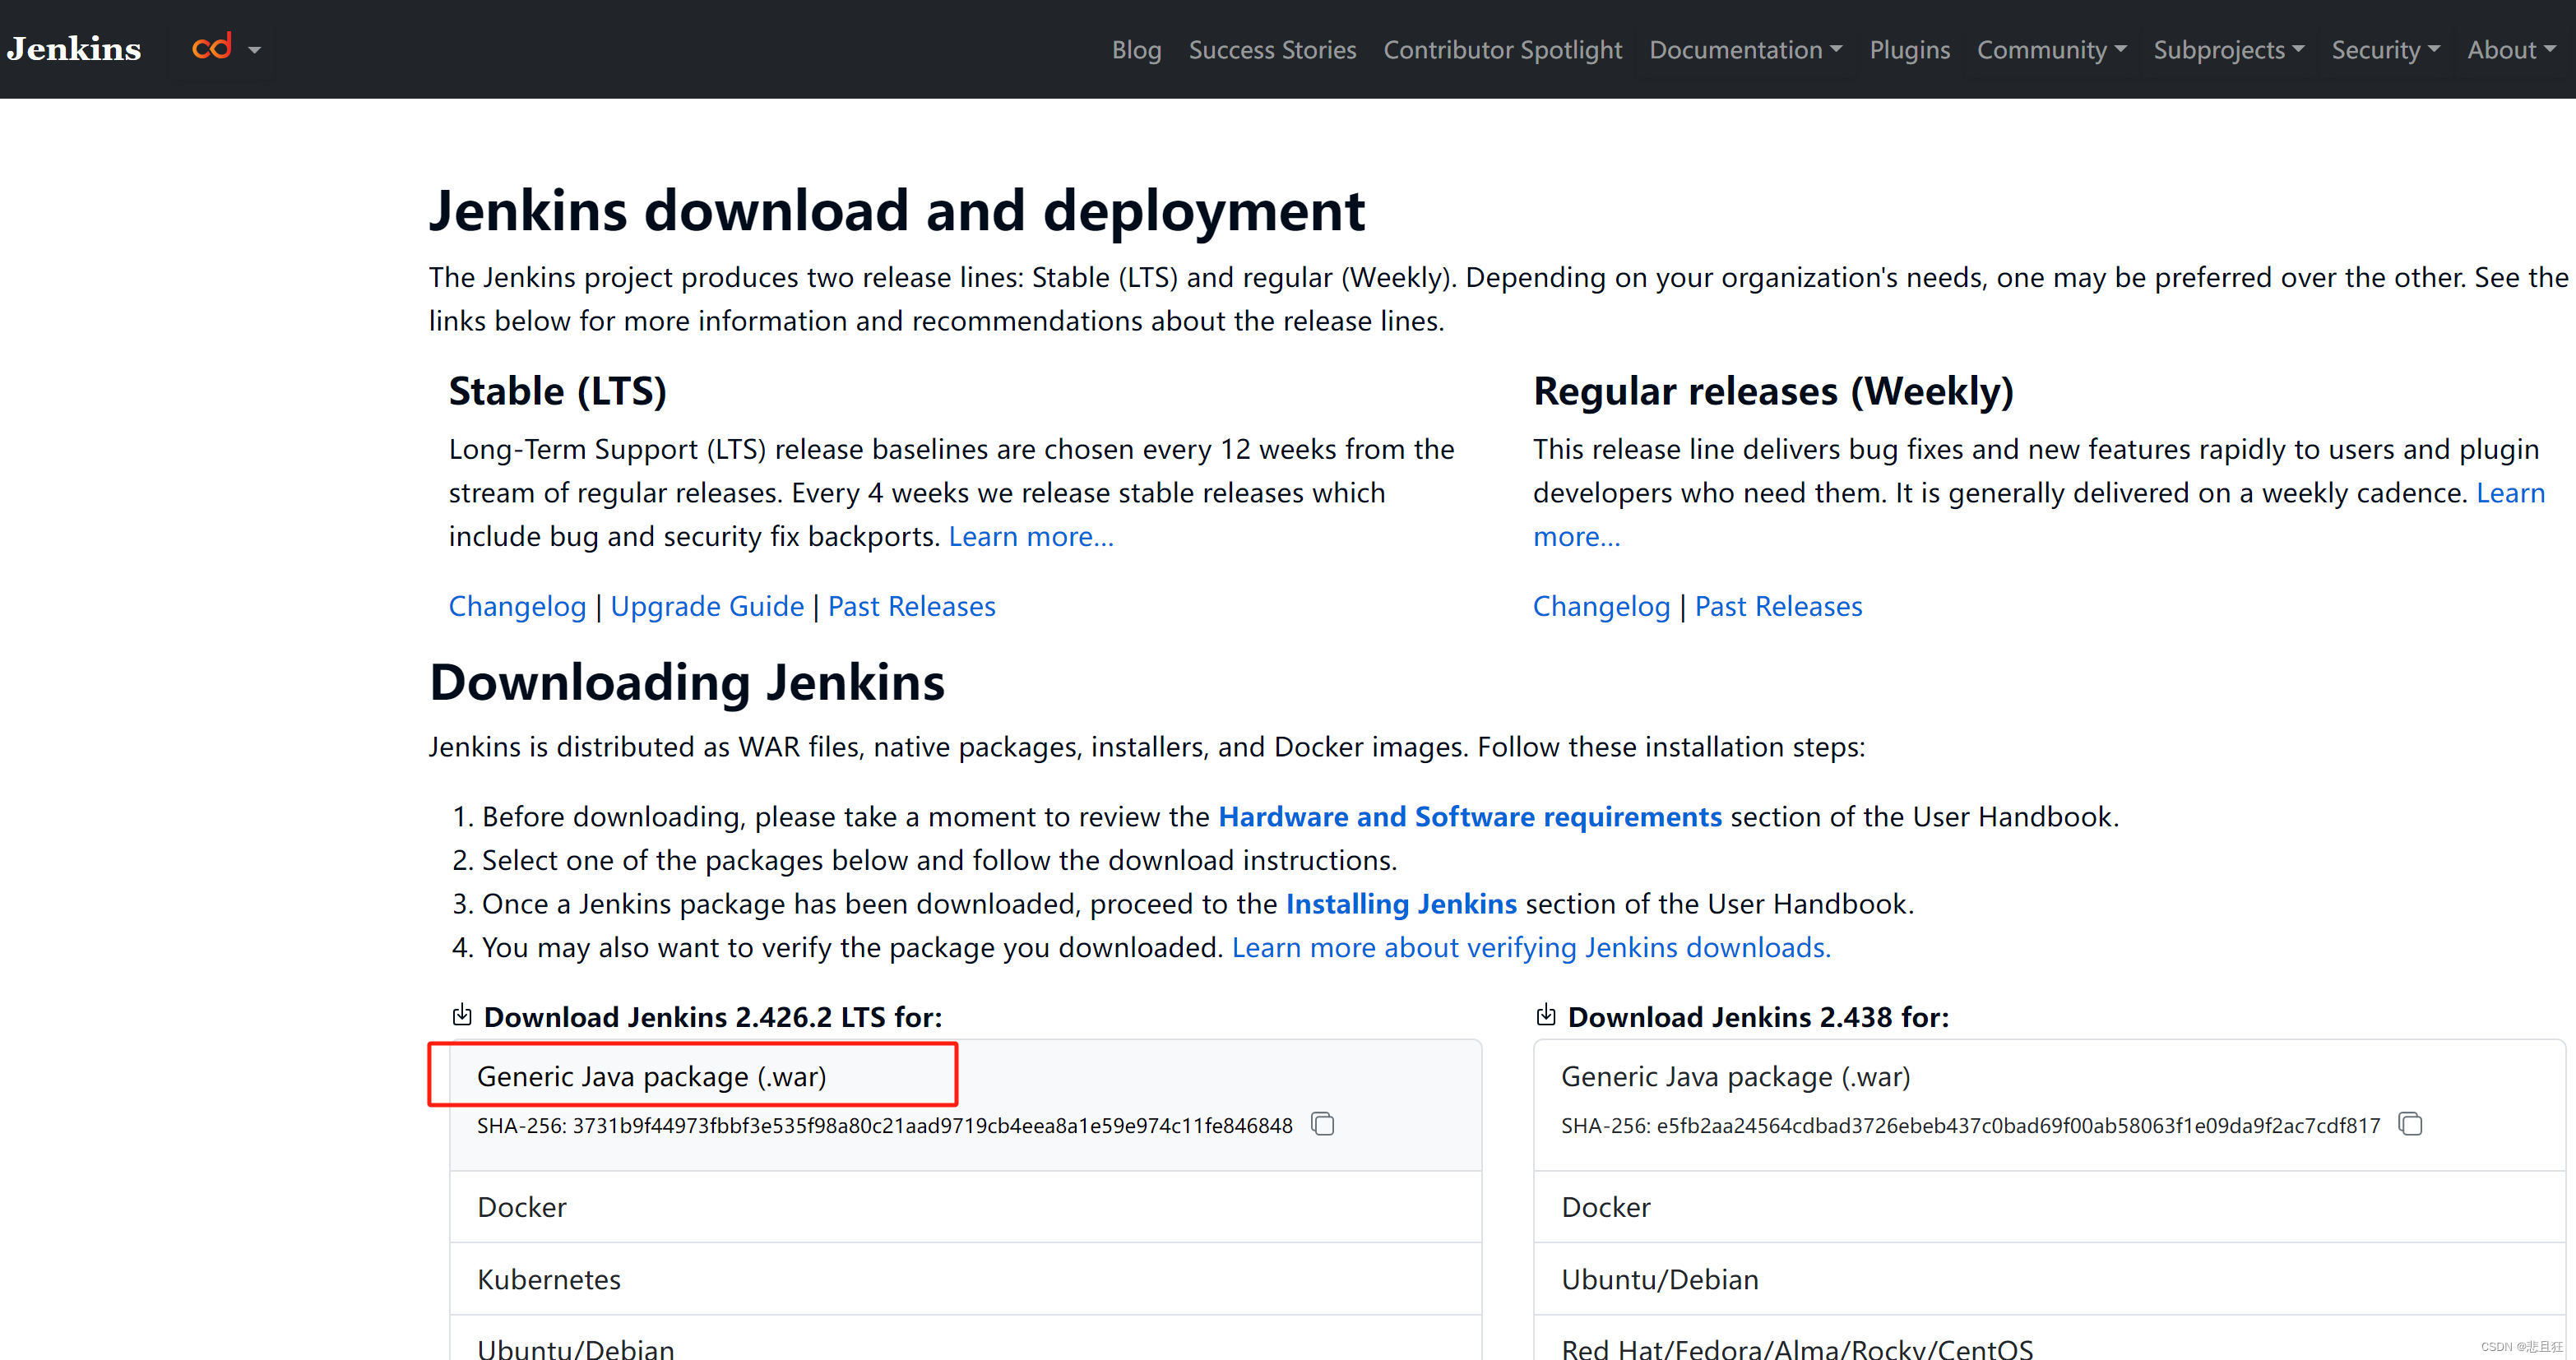The image size is (2576, 1360).
Task: Click download icon beside Jenkins 2.426.2 LTS
Action: (461, 1015)
